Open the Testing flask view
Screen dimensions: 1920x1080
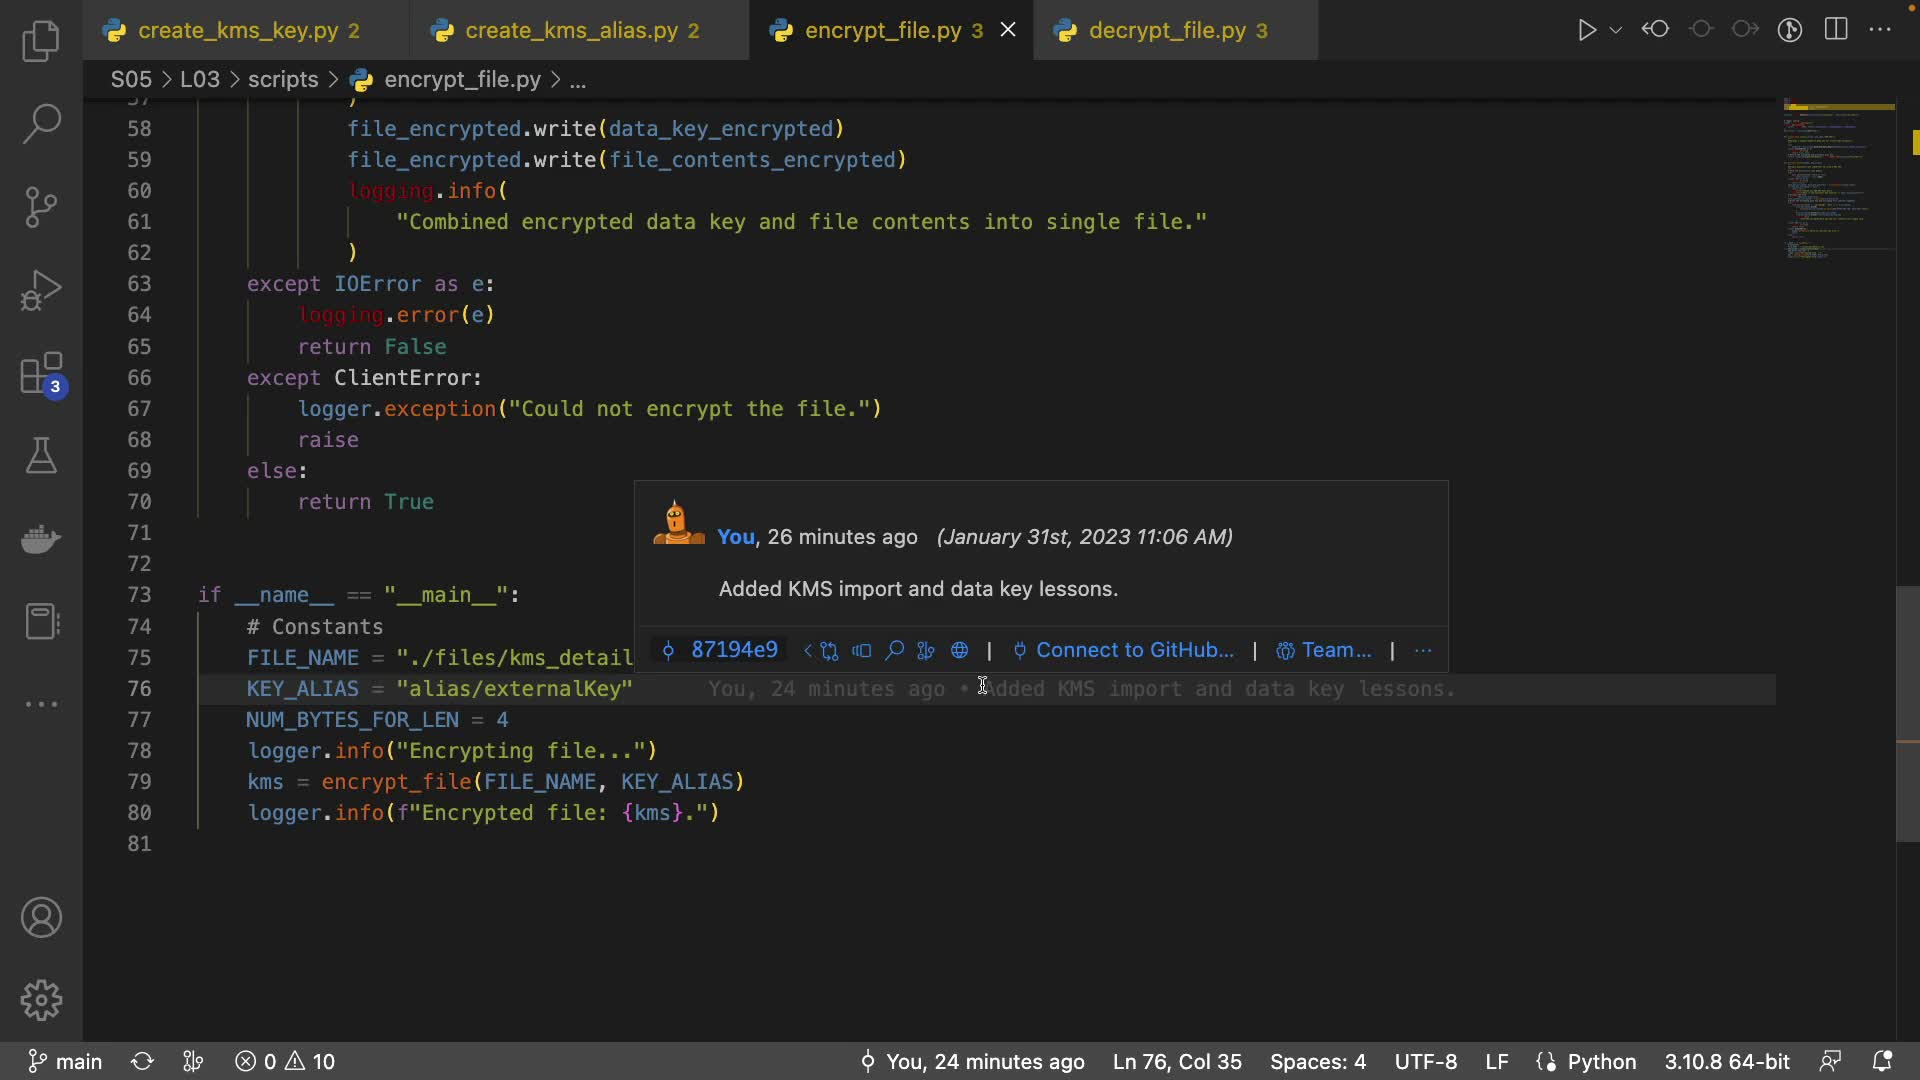pos(41,456)
